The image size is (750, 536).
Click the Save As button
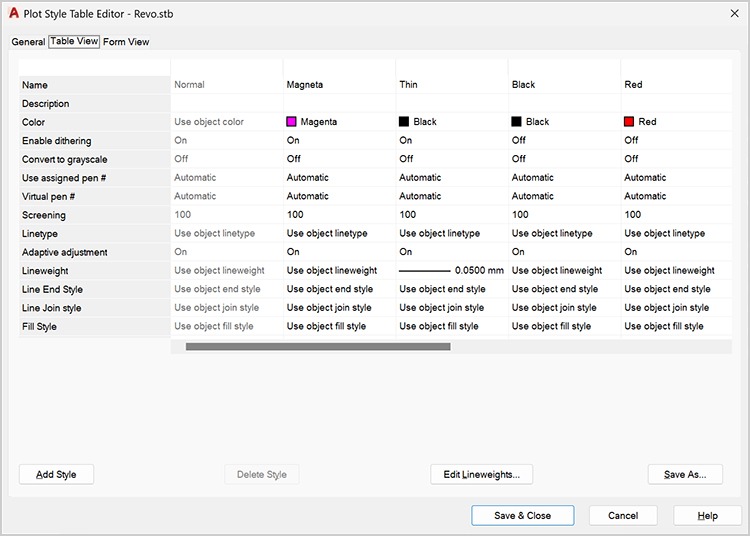click(x=685, y=475)
